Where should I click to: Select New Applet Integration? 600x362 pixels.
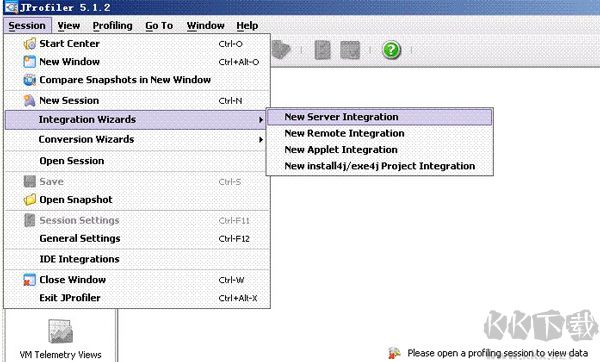click(x=379, y=150)
